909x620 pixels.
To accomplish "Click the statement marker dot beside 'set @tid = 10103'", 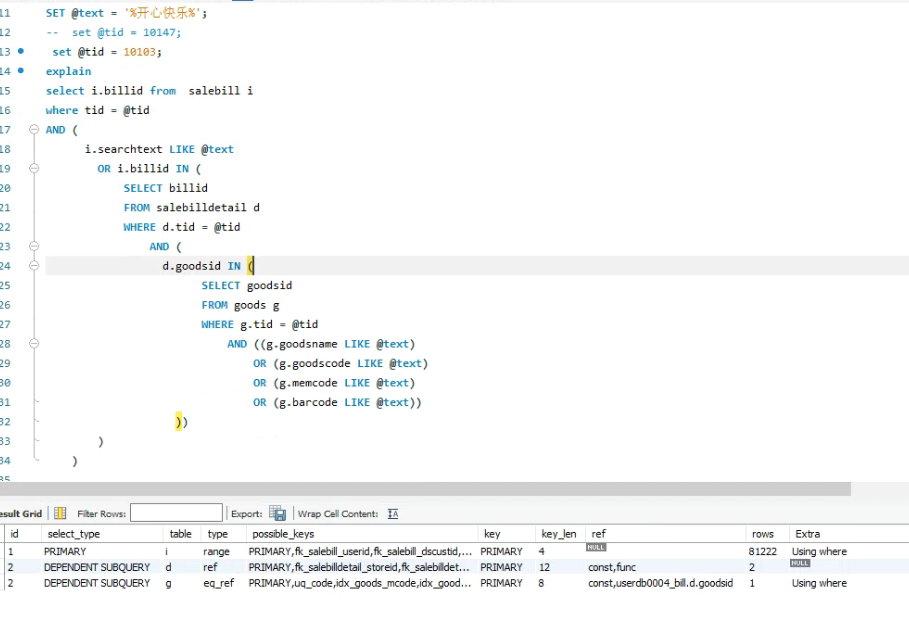I will click(x=21, y=51).
